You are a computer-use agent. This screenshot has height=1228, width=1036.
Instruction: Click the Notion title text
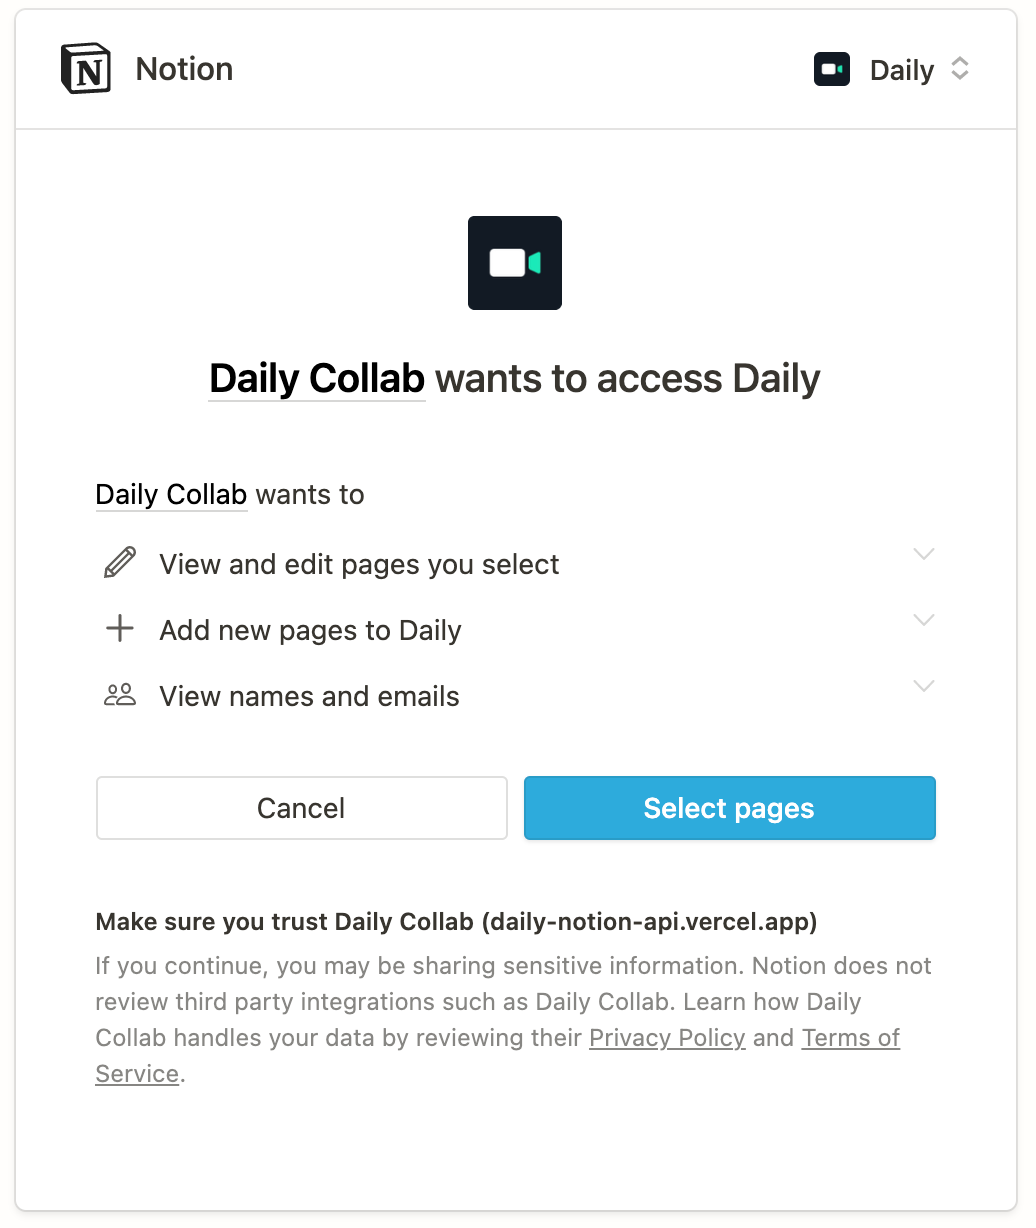[x=184, y=69]
